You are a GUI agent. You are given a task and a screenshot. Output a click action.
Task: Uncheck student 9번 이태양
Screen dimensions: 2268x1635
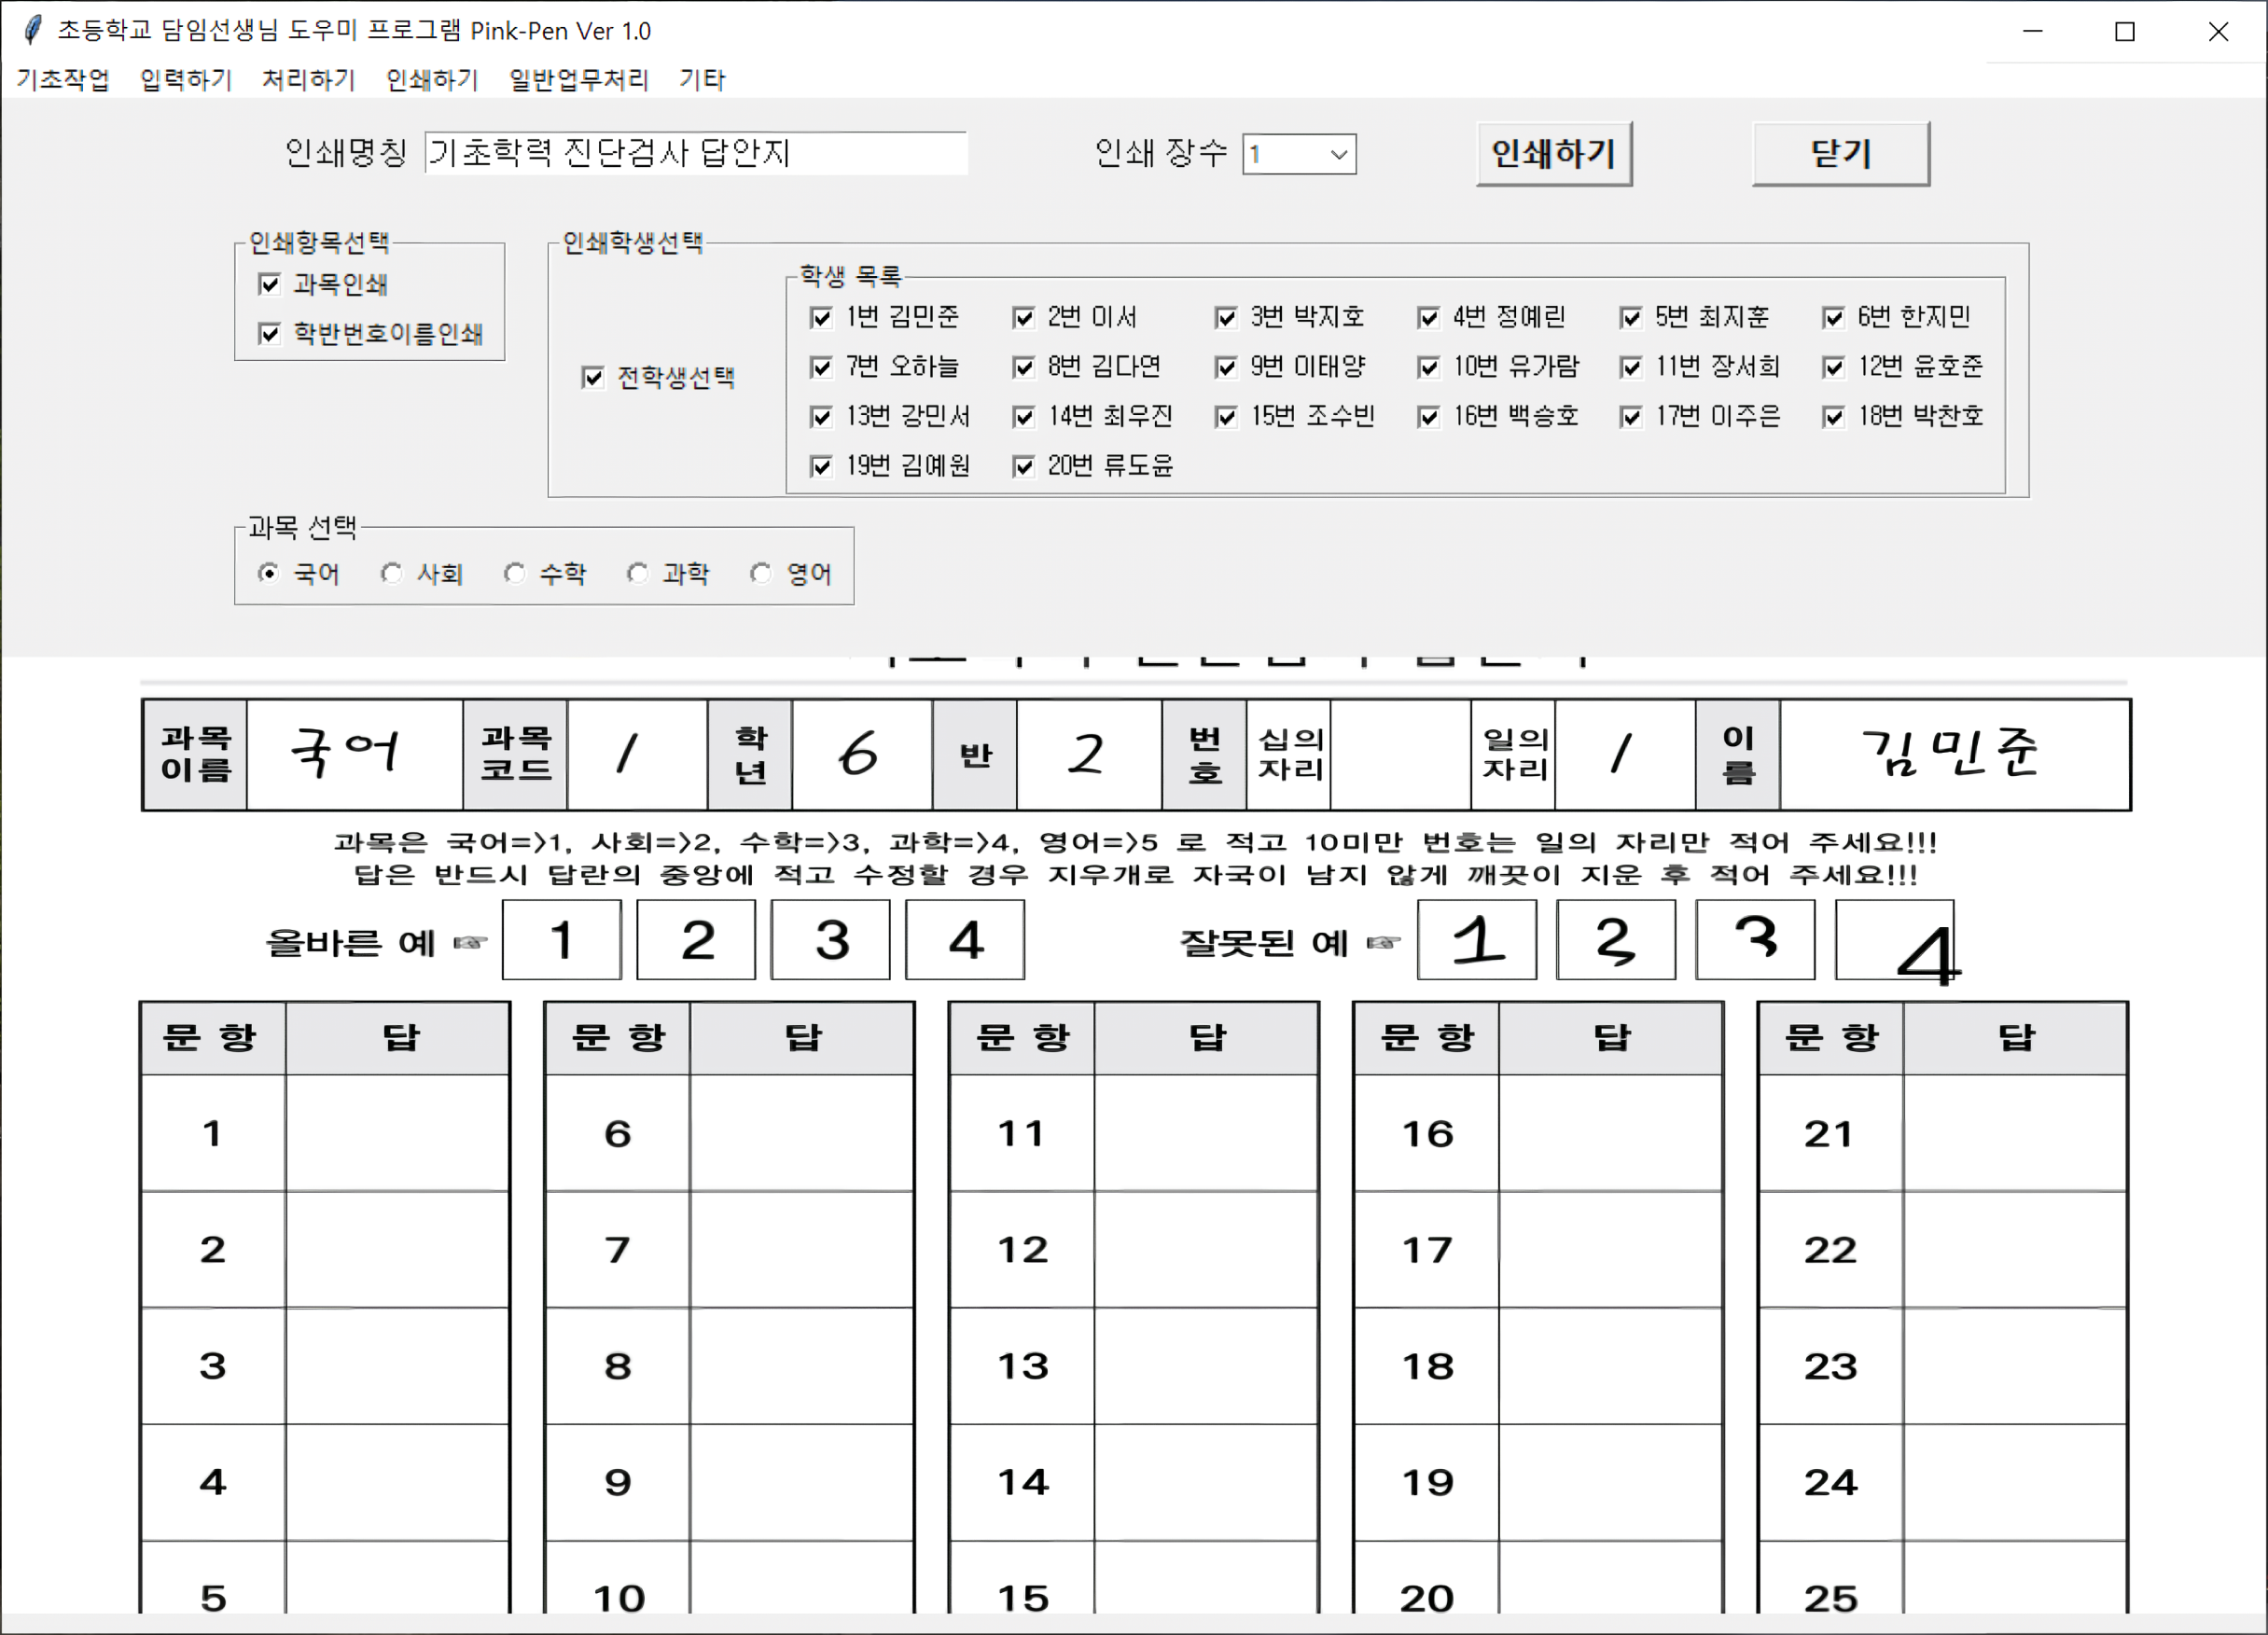click(x=1226, y=367)
